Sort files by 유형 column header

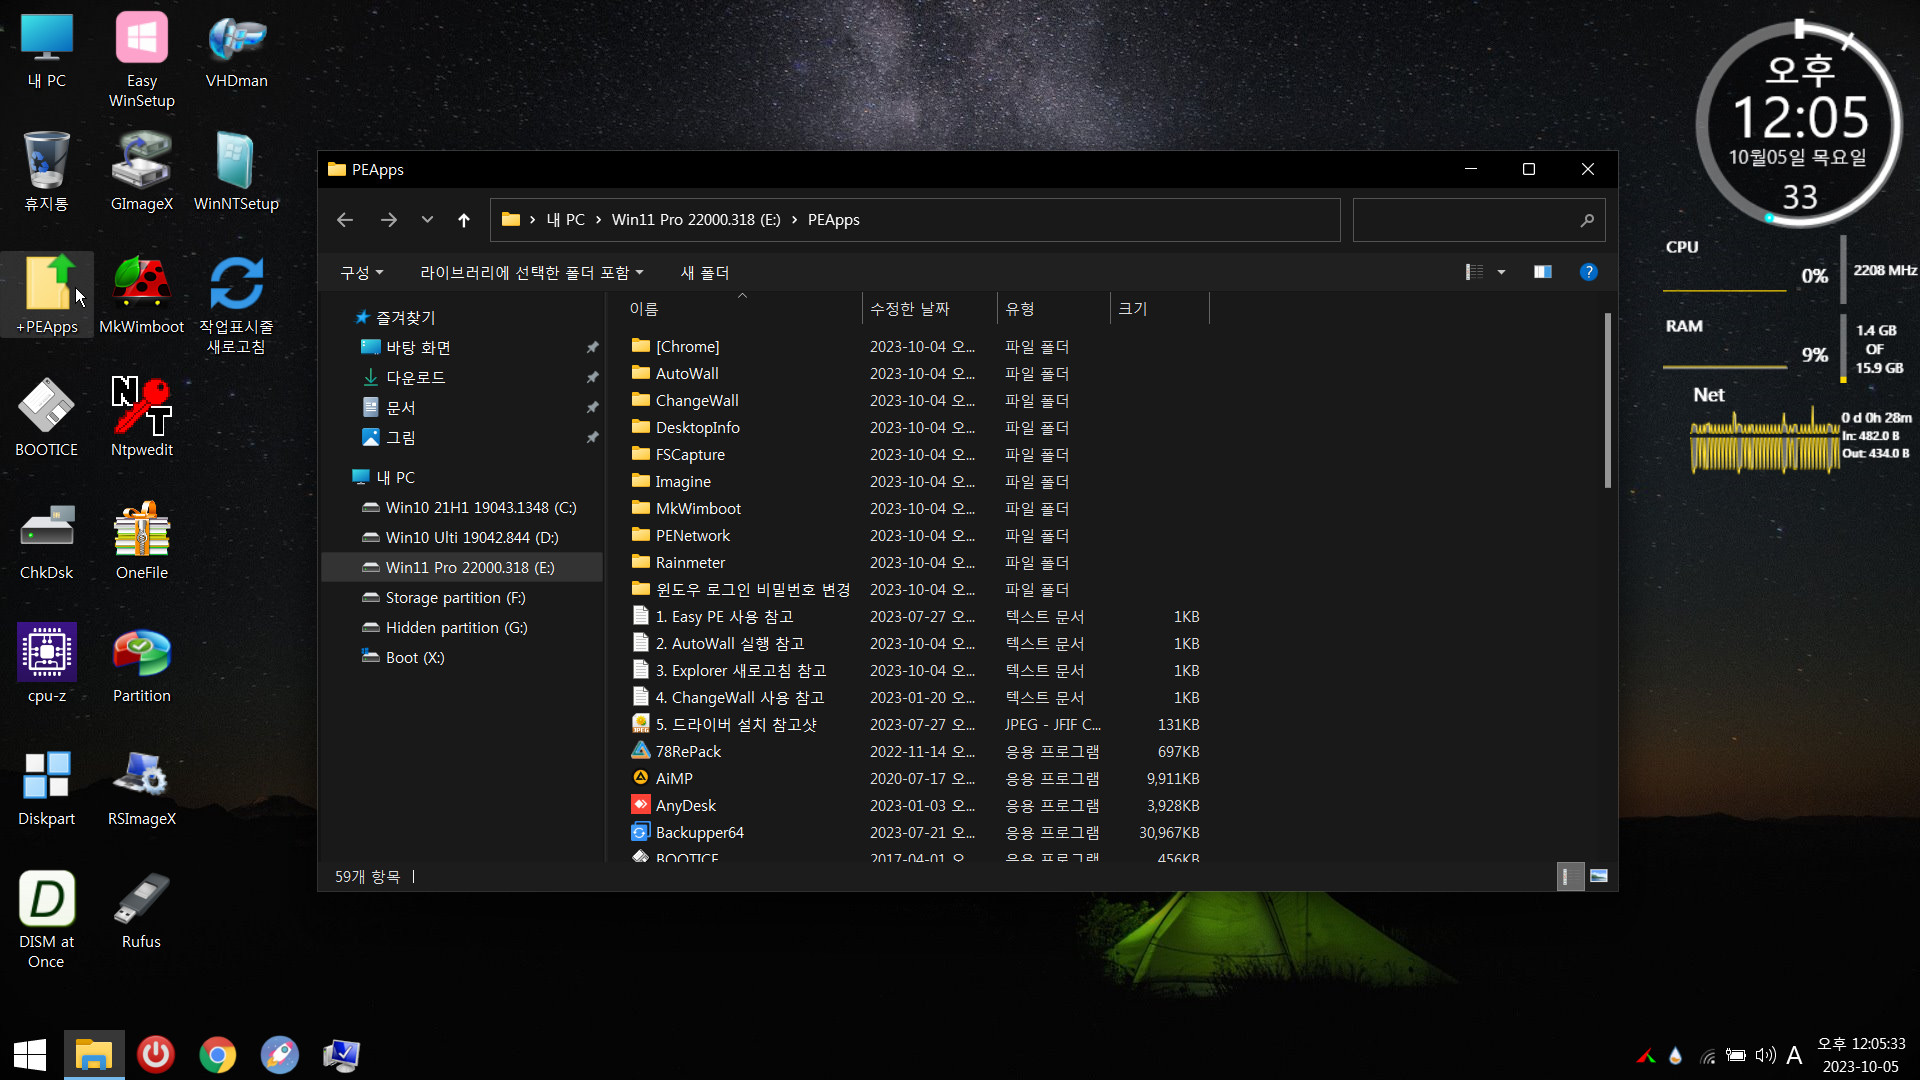(1053, 309)
